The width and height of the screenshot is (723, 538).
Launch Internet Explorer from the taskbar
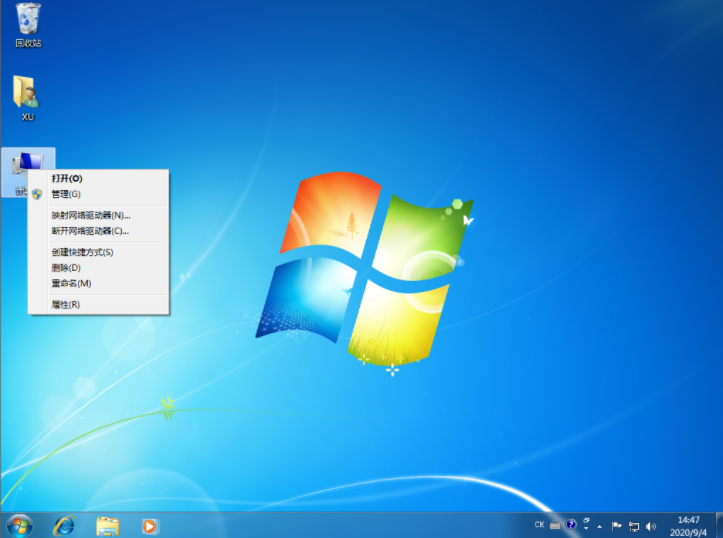pyautogui.click(x=65, y=525)
